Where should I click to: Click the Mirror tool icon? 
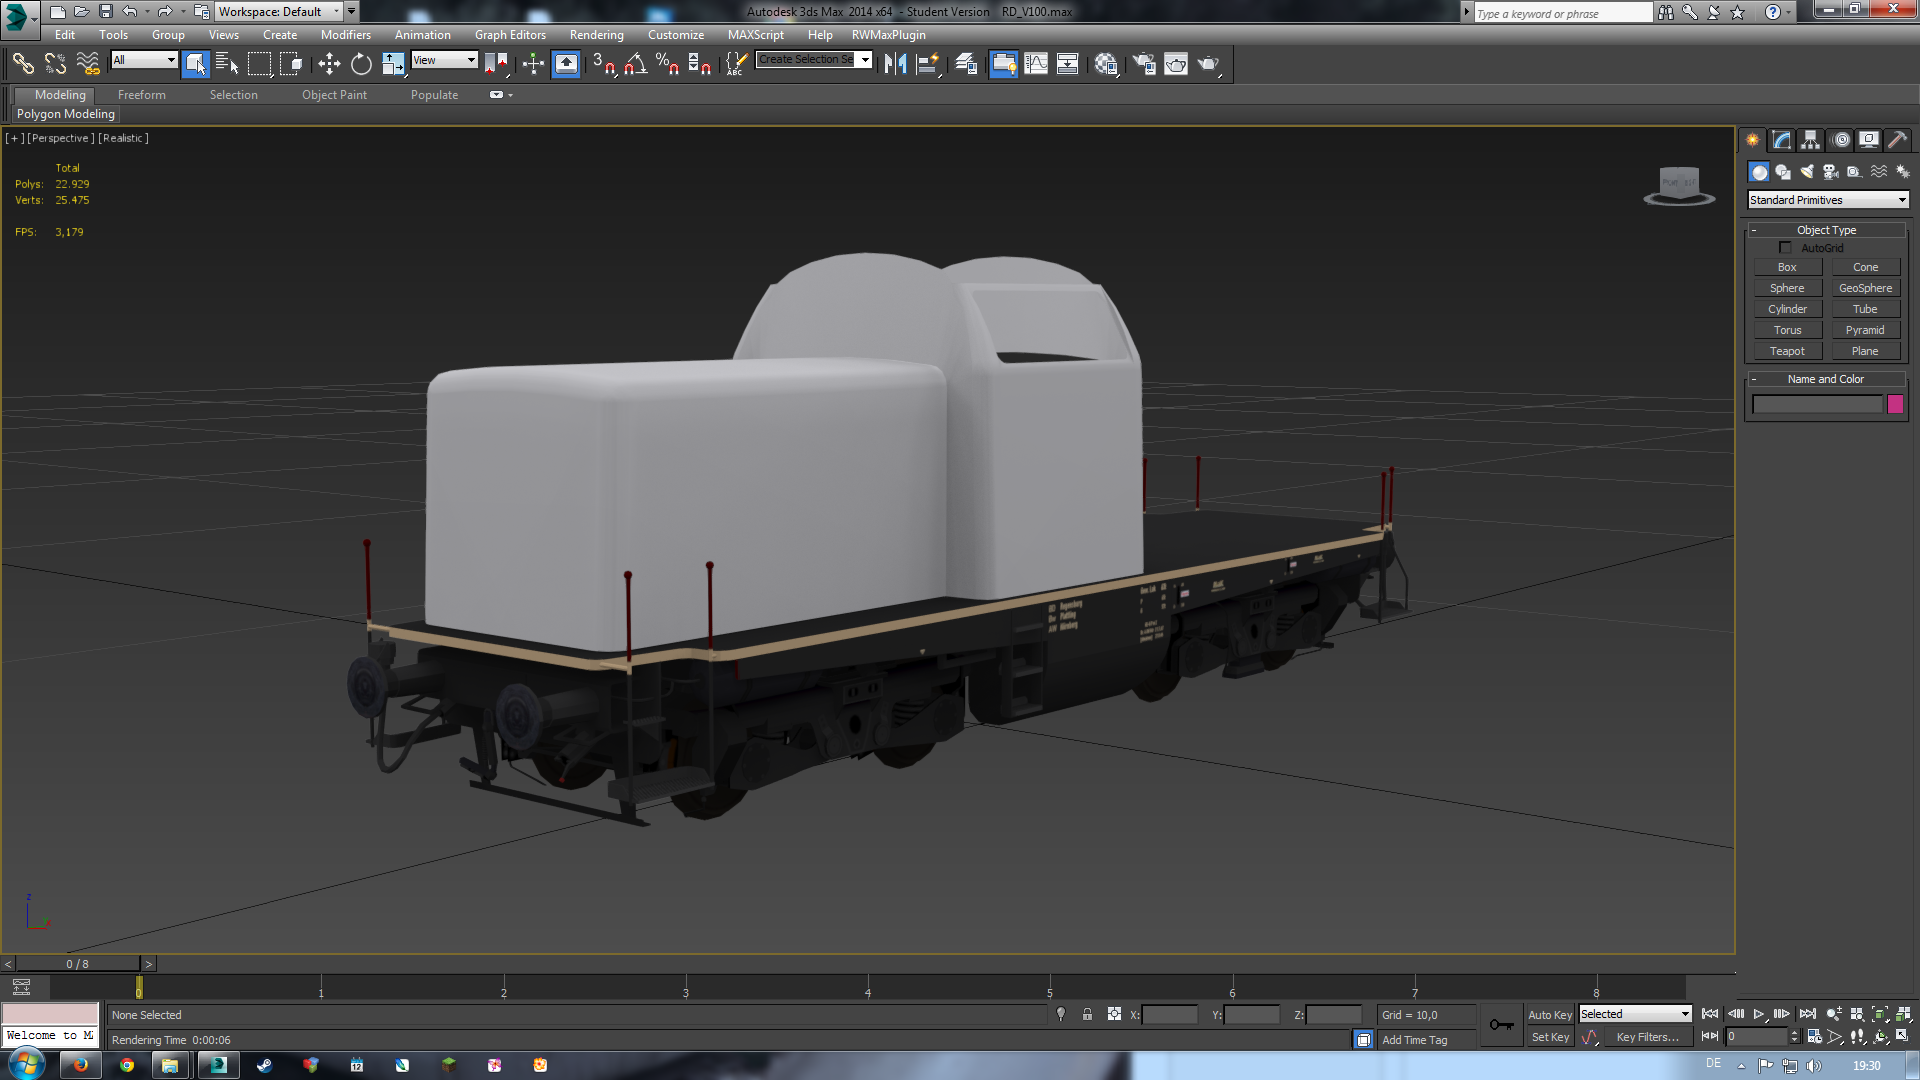[895, 64]
